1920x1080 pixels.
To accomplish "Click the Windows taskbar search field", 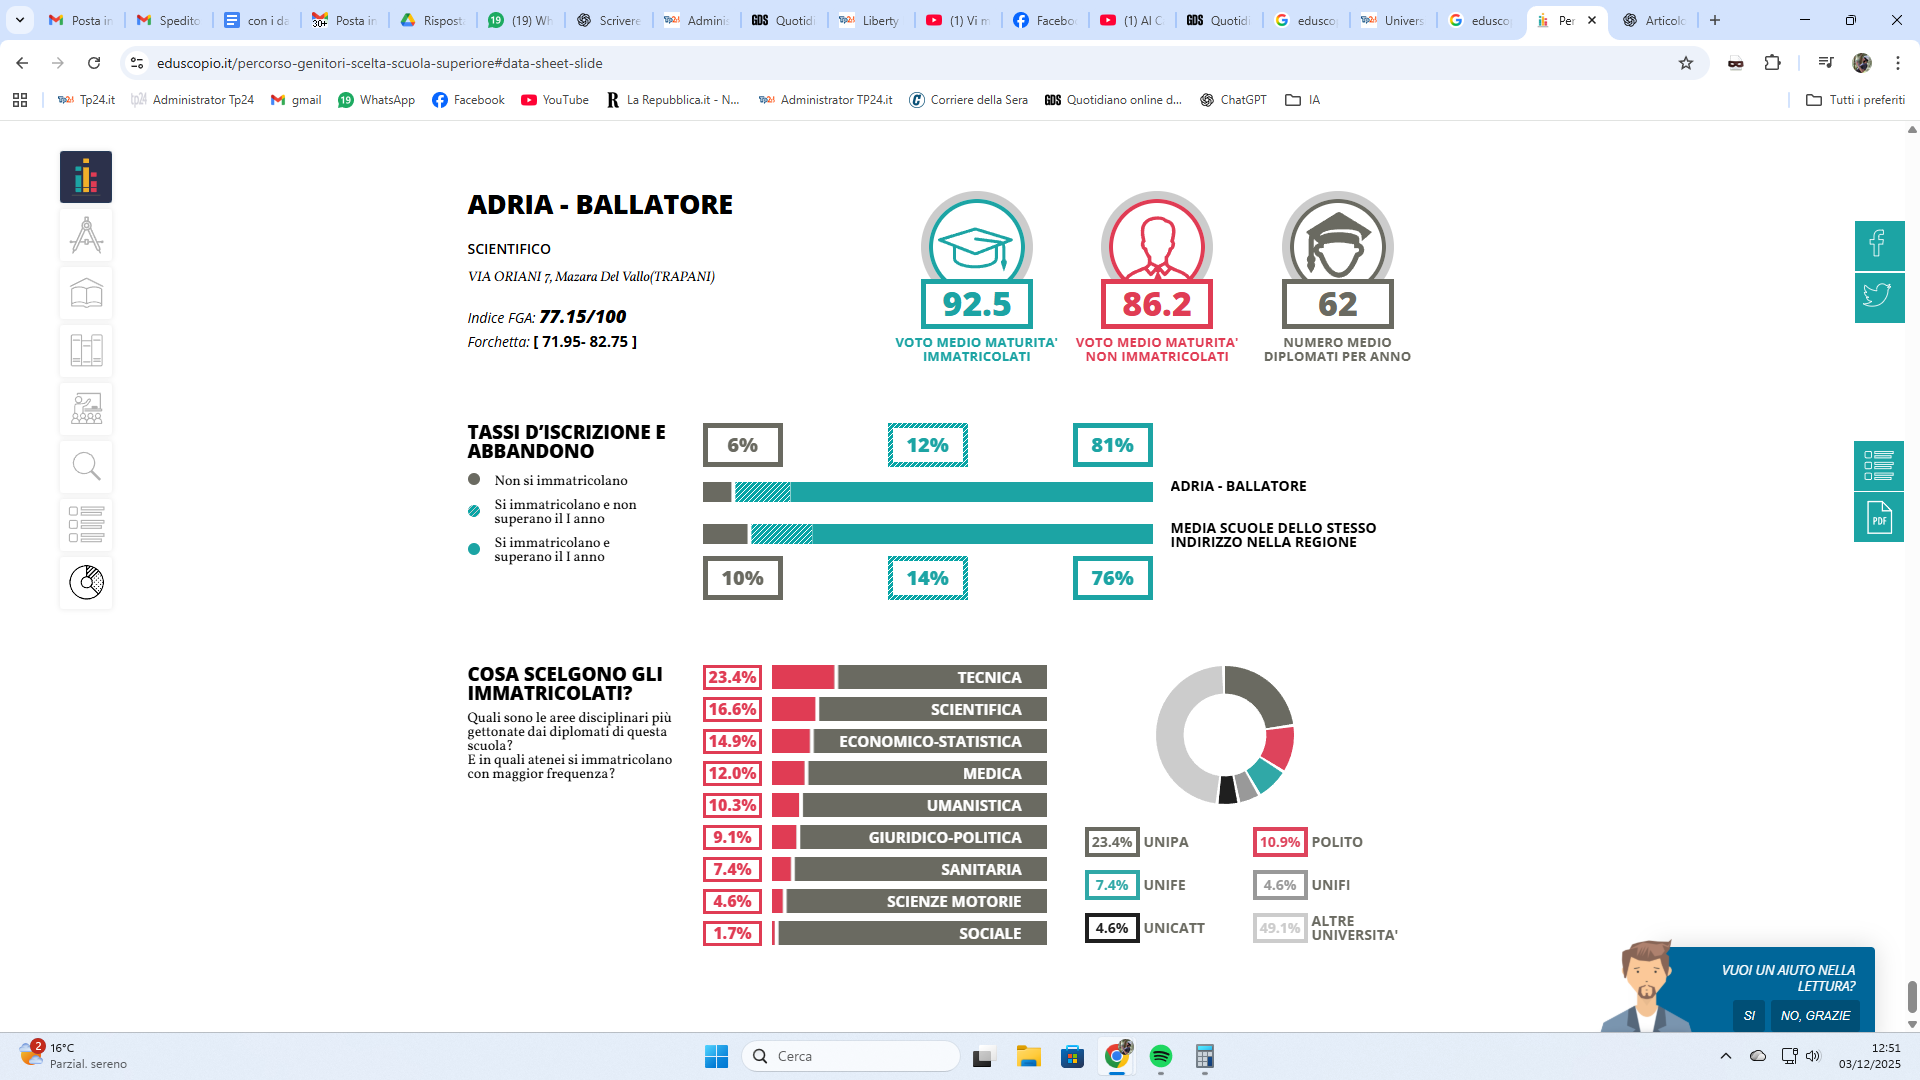I will pyautogui.click(x=850, y=1056).
